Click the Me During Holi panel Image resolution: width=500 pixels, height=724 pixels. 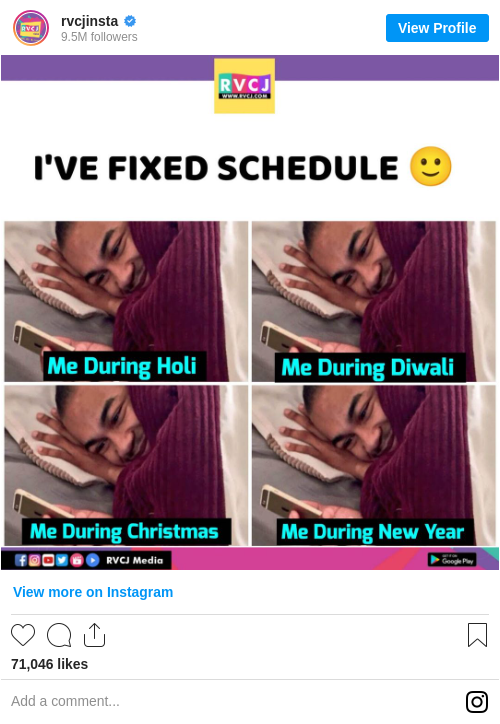click(126, 302)
